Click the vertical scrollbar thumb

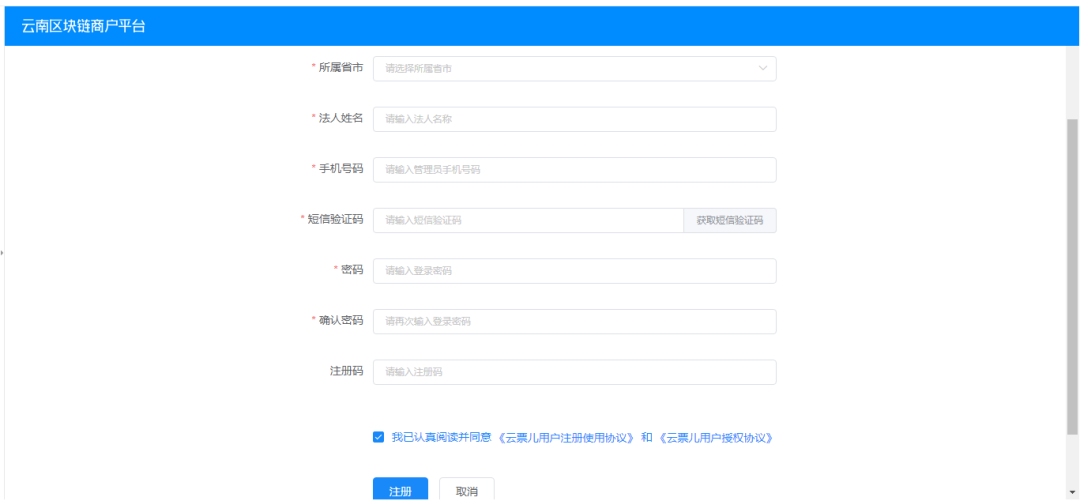tap(1072, 276)
